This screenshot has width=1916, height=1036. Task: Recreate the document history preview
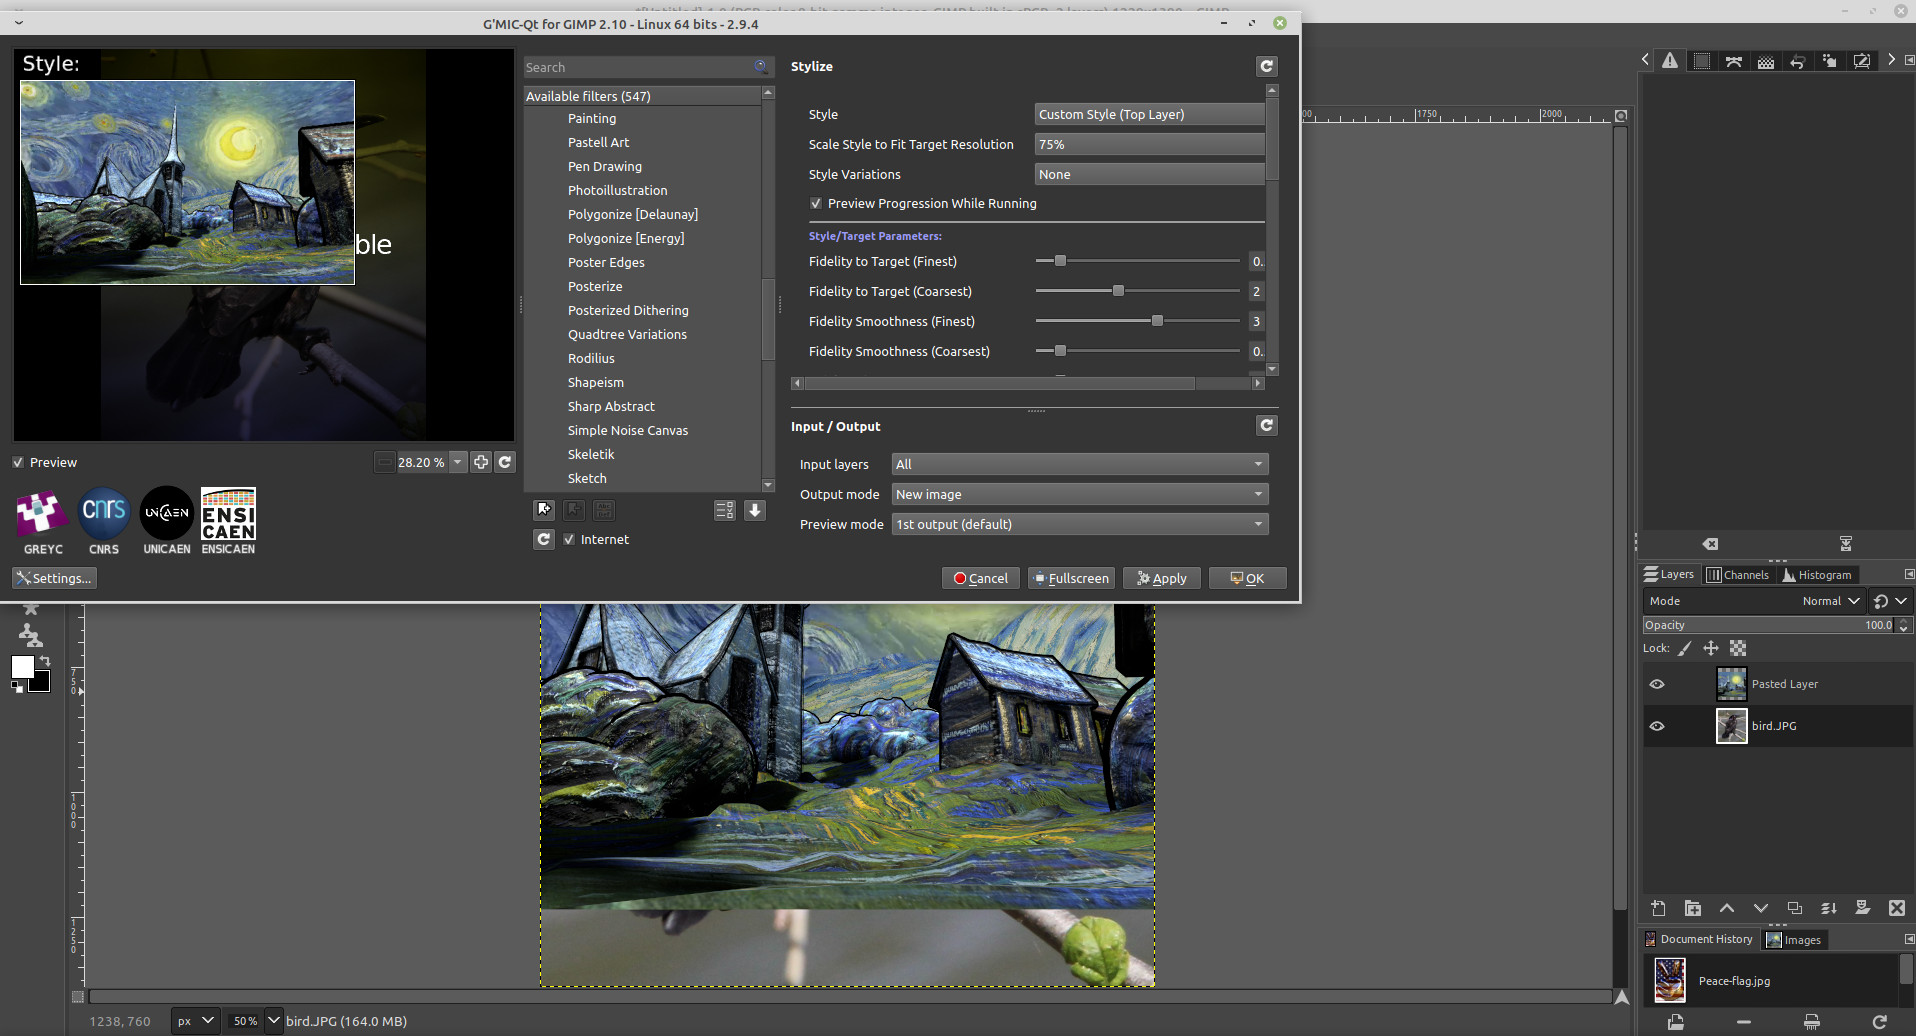pyautogui.click(x=1879, y=1022)
